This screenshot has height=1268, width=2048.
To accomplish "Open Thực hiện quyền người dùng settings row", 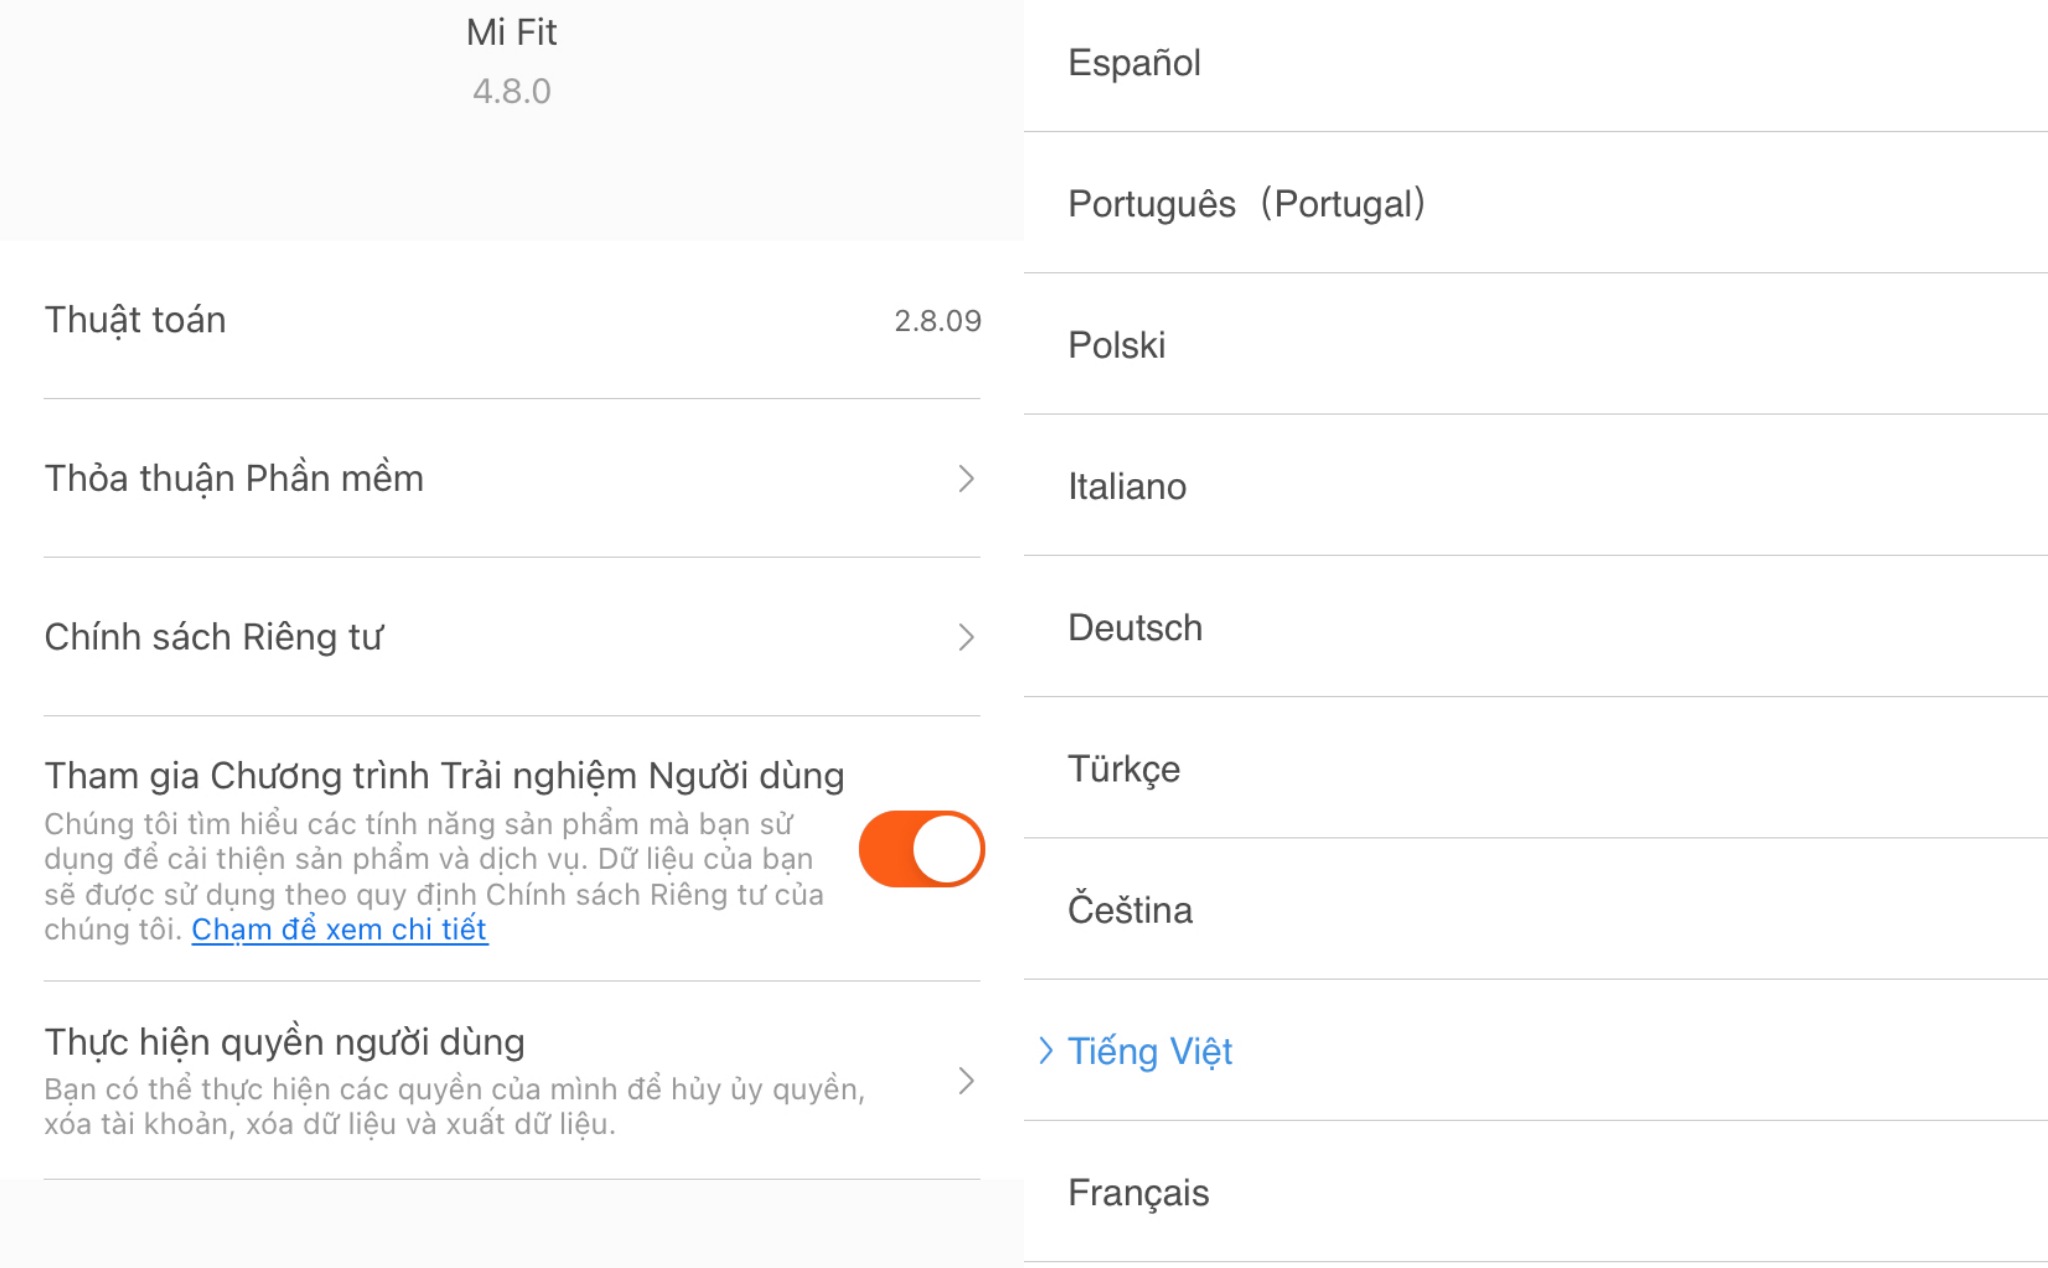I will click(512, 1081).
